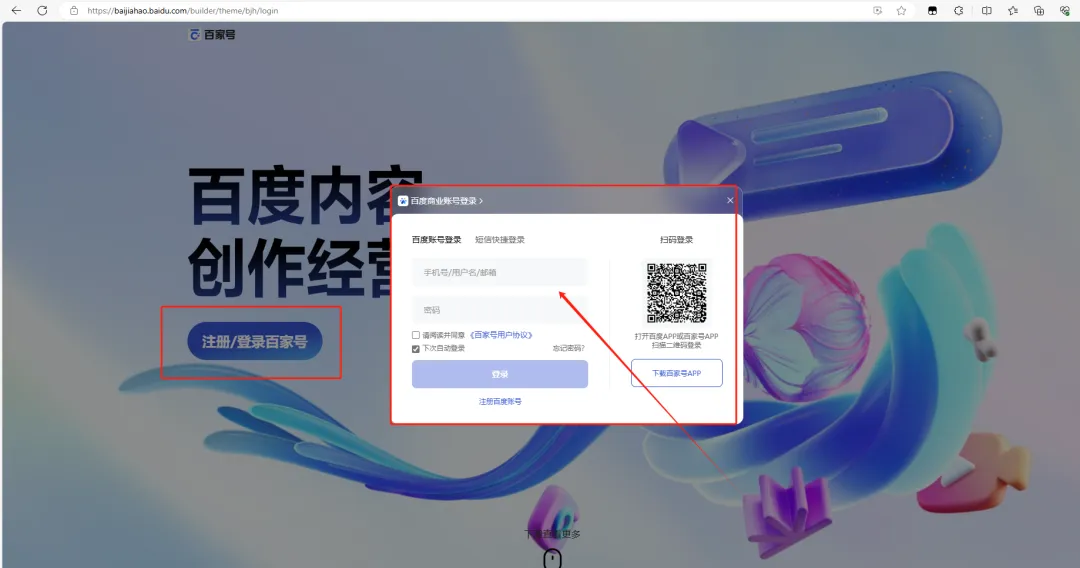
Task: Focus the 手机号/用户名/邮箱 input field
Action: [x=499, y=273]
